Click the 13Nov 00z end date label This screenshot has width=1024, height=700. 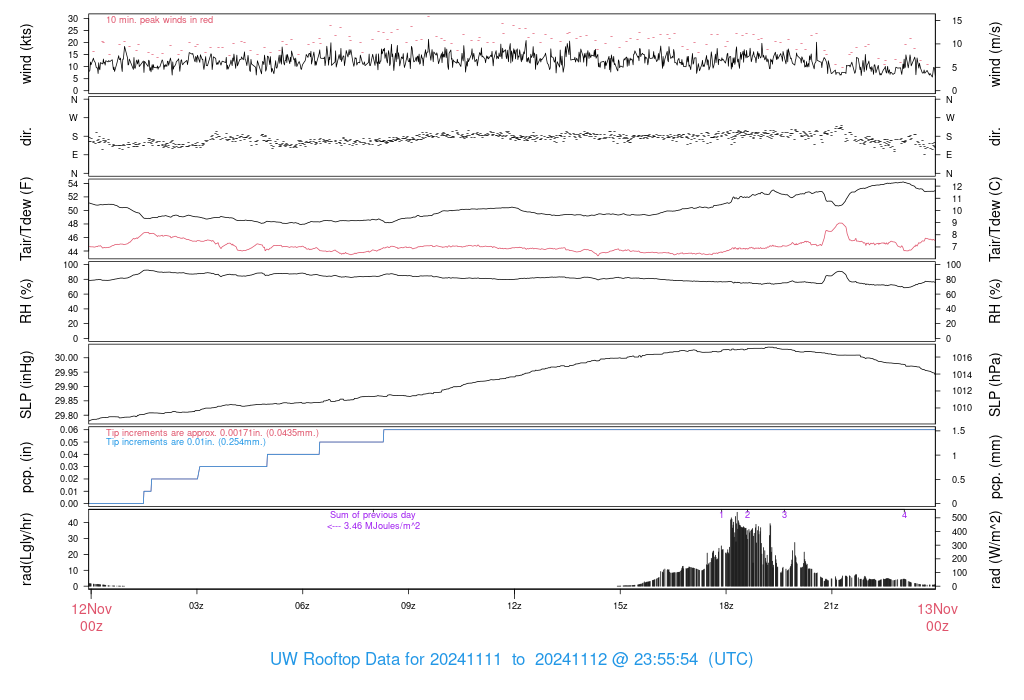tap(935, 616)
